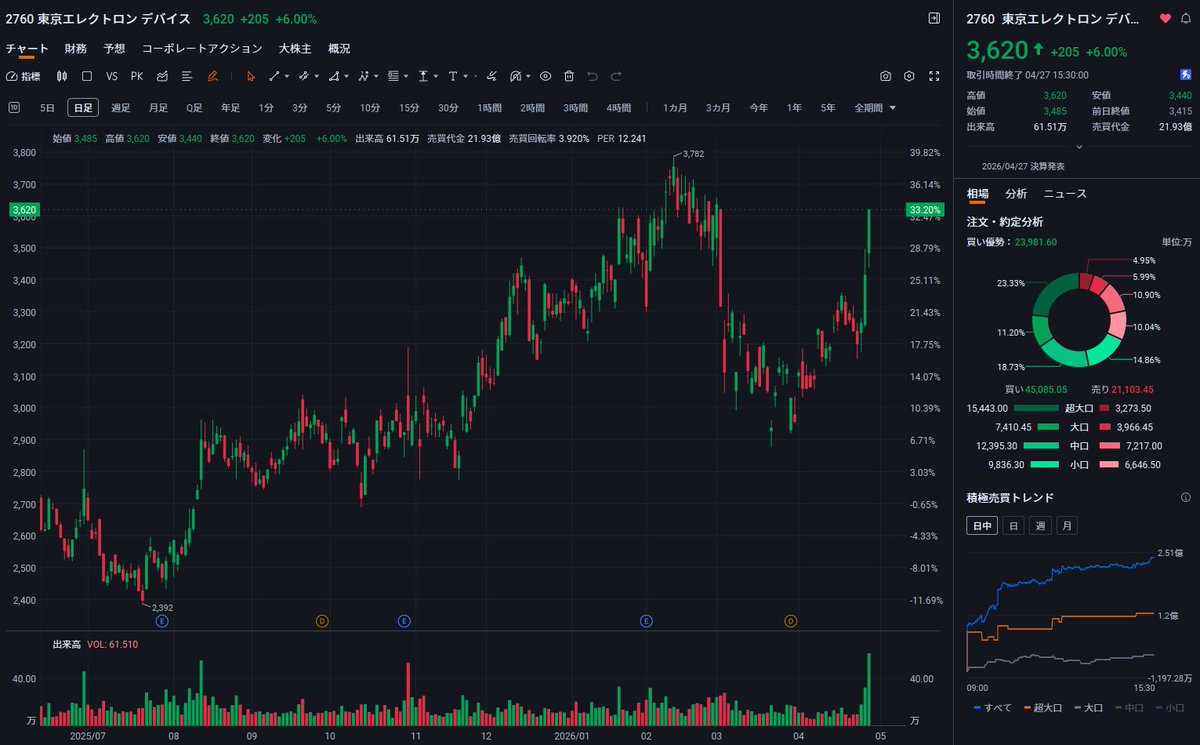Image resolution: width=1200 pixels, height=745 pixels.
Task: Select the price range measure tool
Action: click(x=423, y=76)
